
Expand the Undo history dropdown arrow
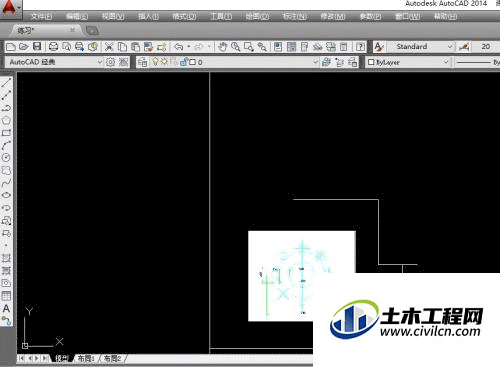pos(189,47)
